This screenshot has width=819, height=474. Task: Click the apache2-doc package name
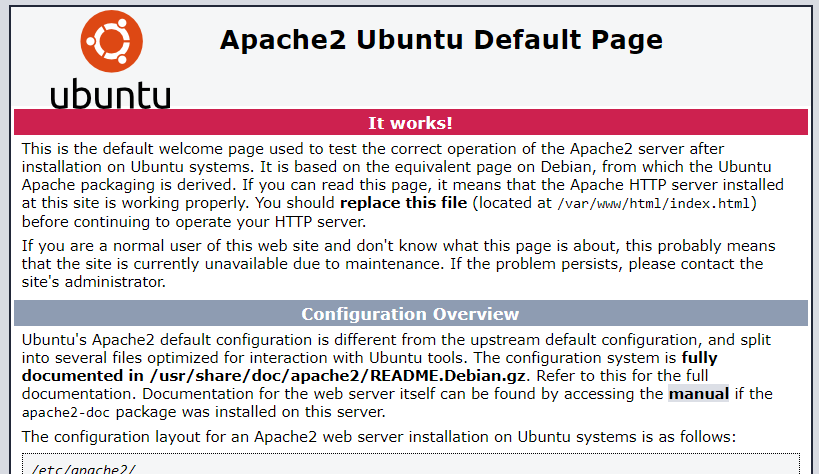pos(66,412)
